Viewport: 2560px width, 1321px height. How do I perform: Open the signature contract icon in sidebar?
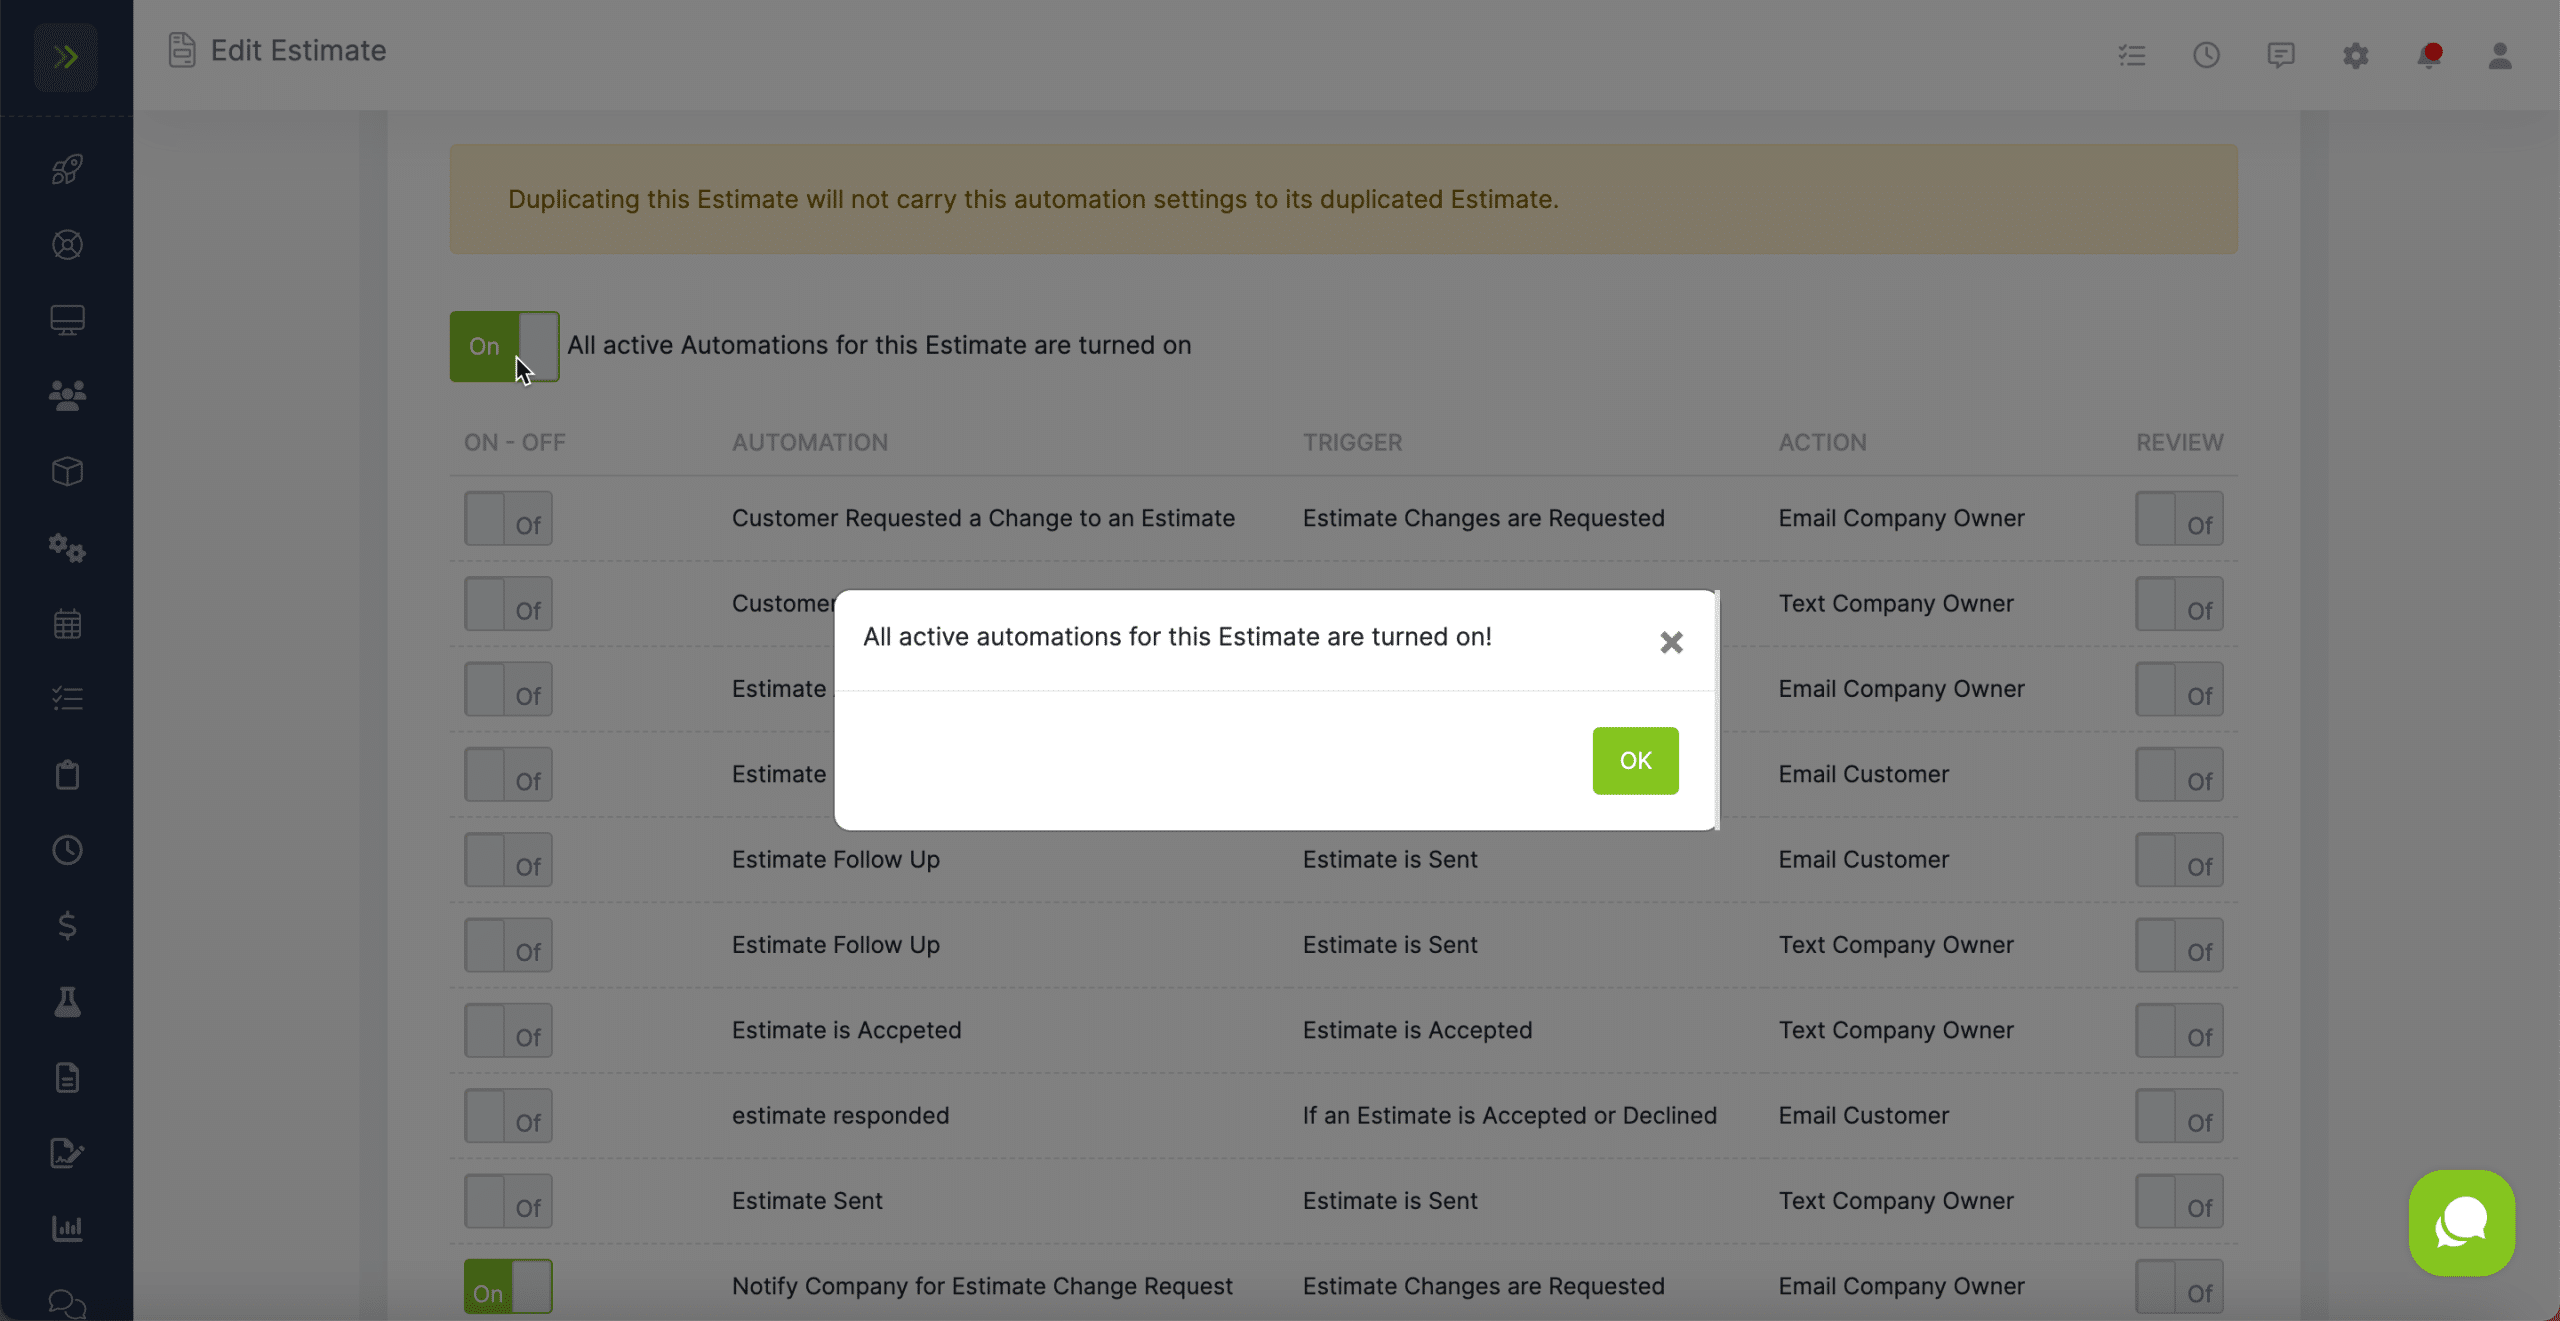tap(67, 1153)
